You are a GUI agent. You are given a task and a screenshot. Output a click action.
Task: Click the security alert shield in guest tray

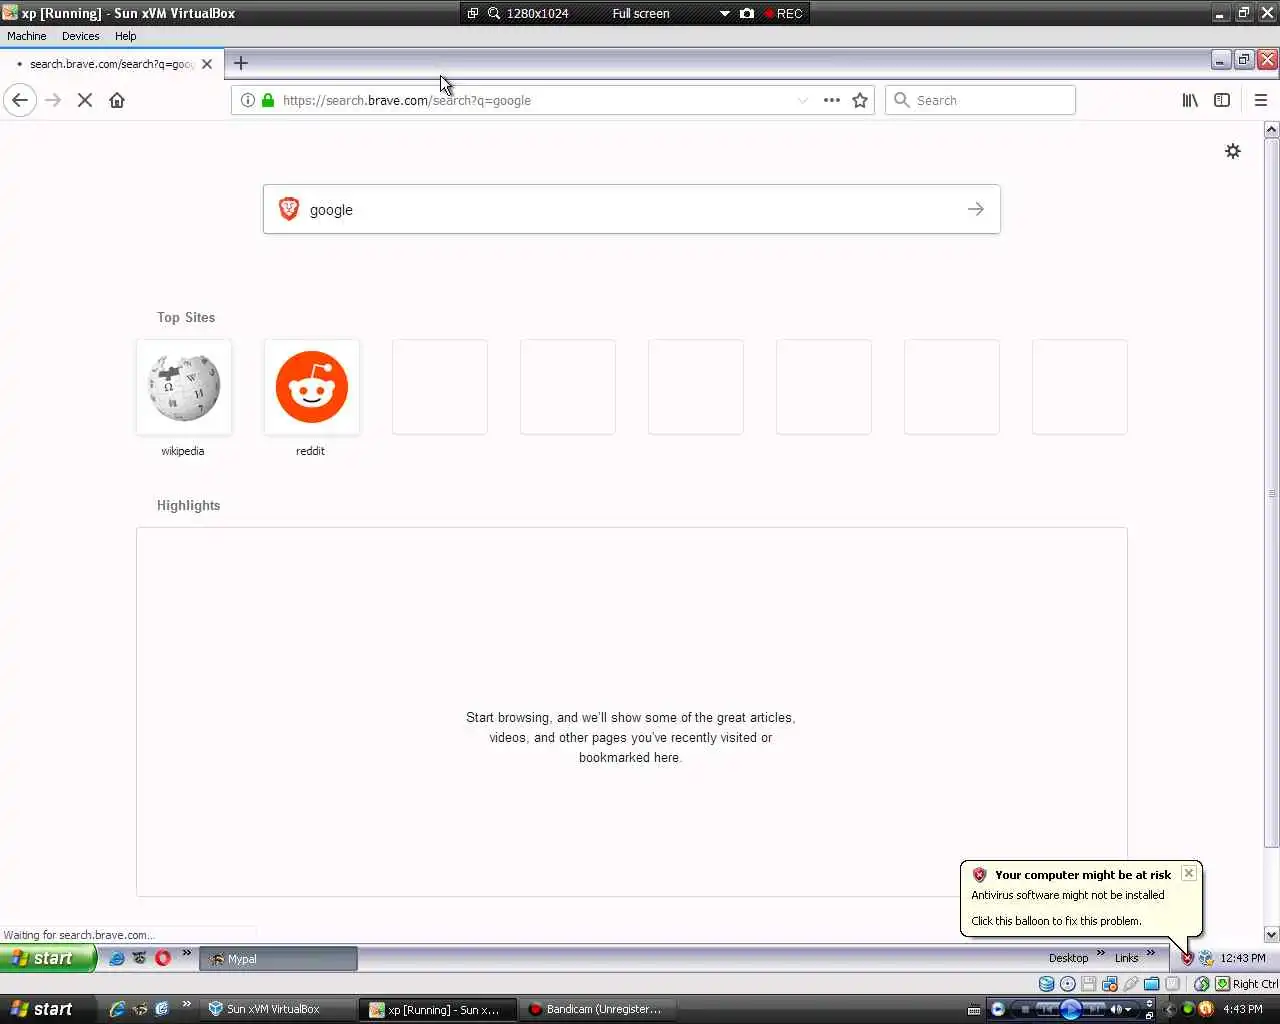pyautogui.click(x=1187, y=958)
